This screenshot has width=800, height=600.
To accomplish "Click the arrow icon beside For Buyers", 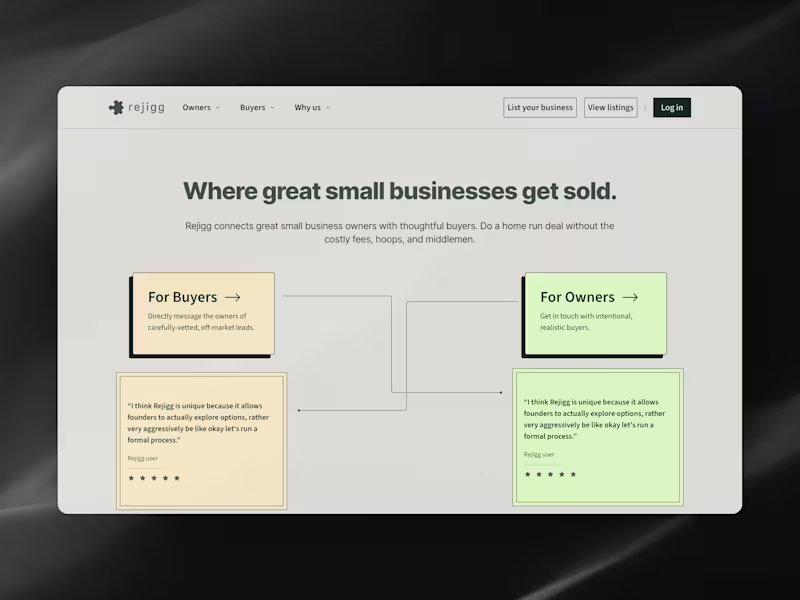I will click(x=233, y=297).
